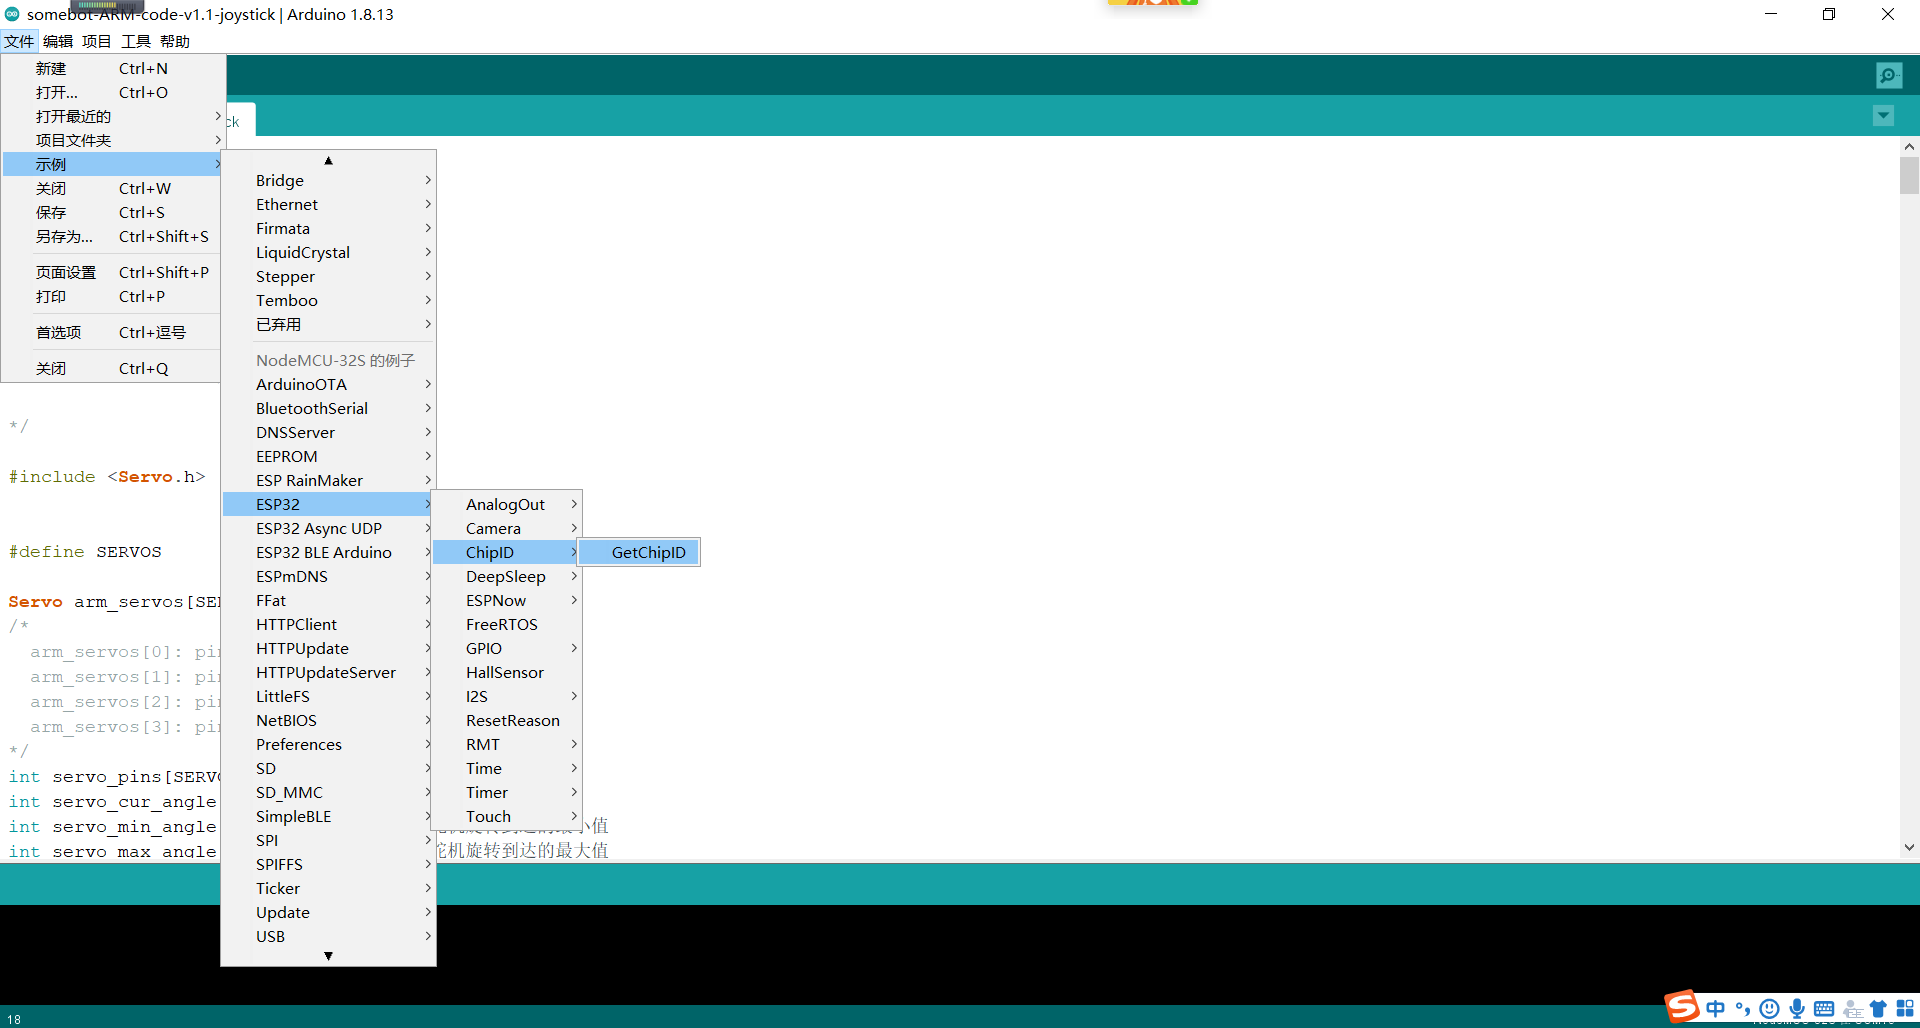Toggle Chinese/English input with 中 icon
The image size is (1920, 1028).
1716,1008
